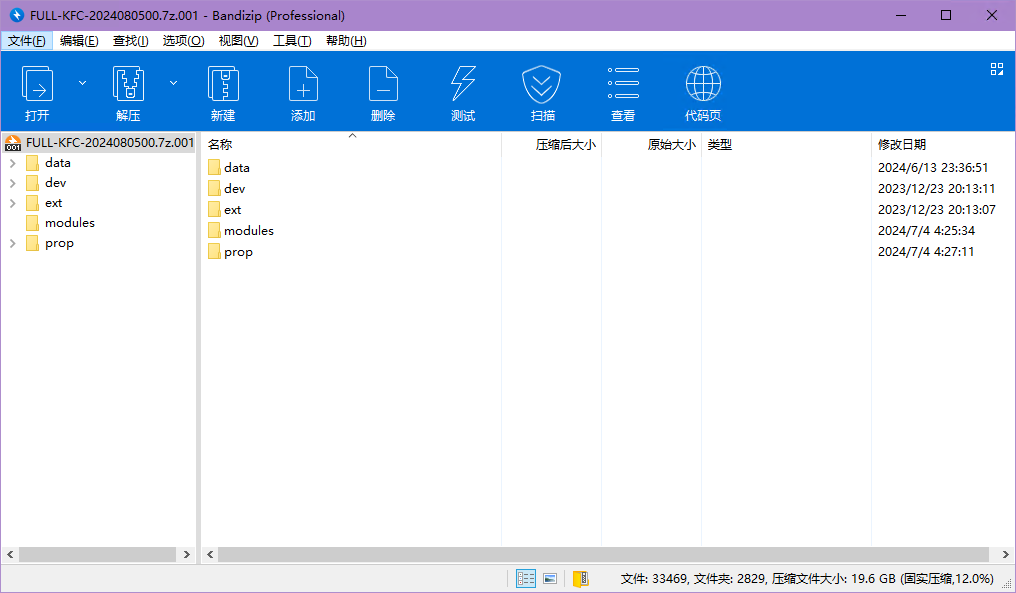Viewport: 1016px width, 593px height.
Task: Open the dropdown arrow next to Extract (解压)
Action: pos(173,83)
